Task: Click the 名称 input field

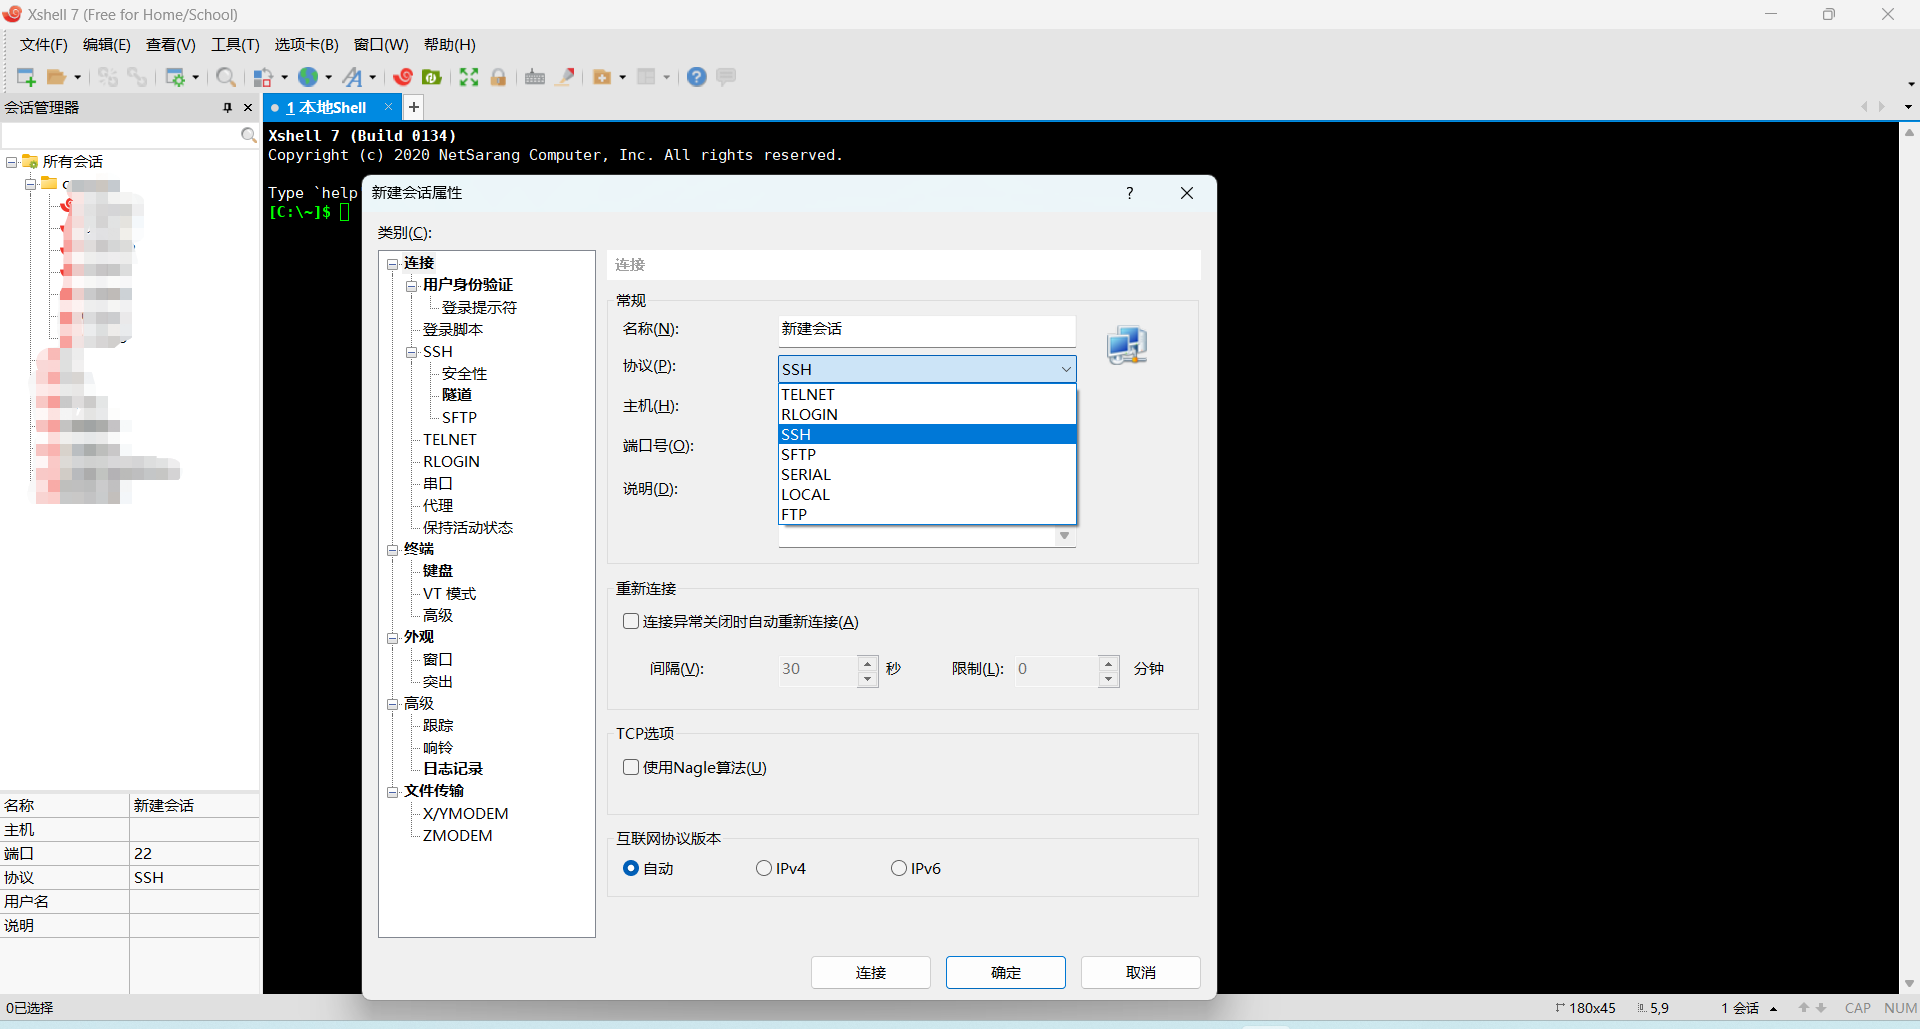Action: (927, 330)
